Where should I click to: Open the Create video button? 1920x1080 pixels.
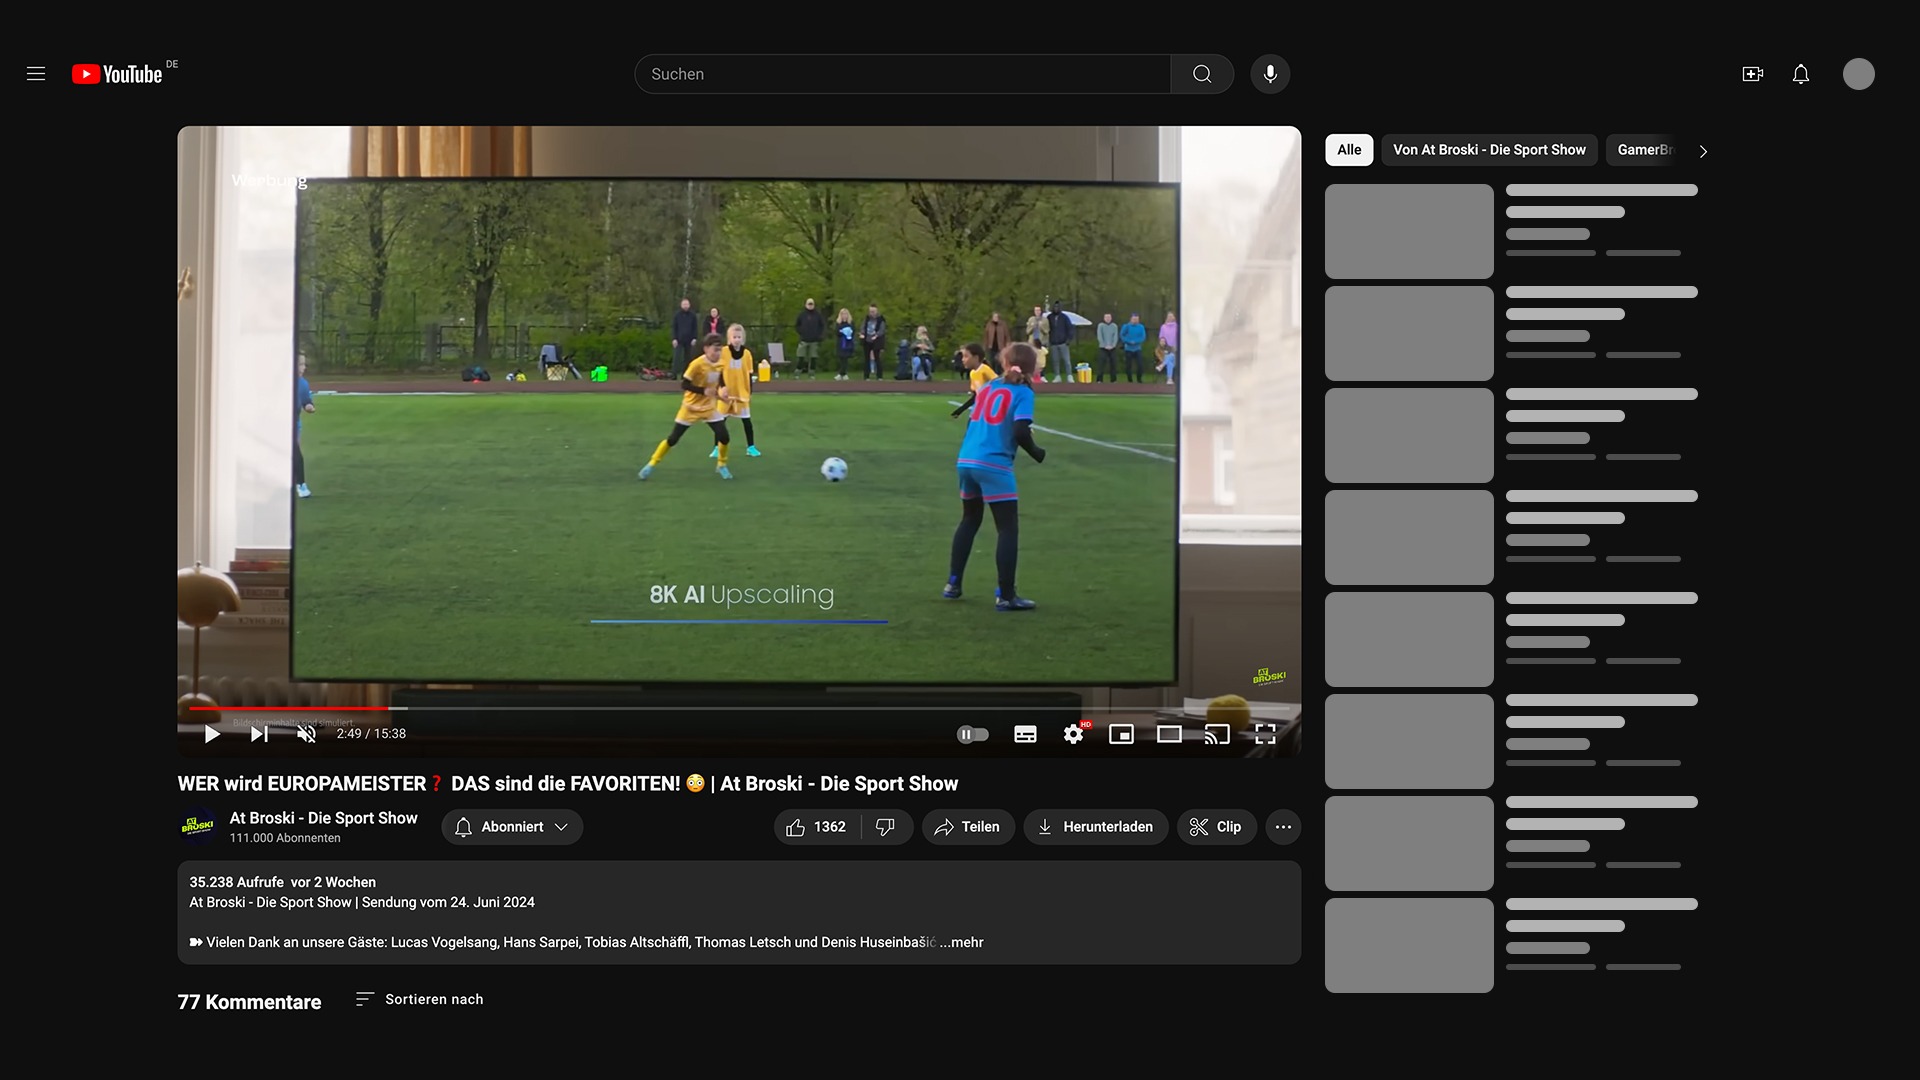coord(1753,74)
